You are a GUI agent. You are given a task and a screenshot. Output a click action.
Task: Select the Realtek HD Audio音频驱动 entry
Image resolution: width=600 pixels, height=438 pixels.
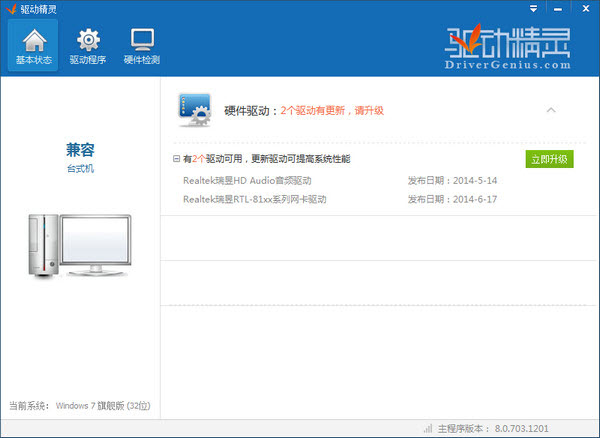pyautogui.click(x=247, y=181)
